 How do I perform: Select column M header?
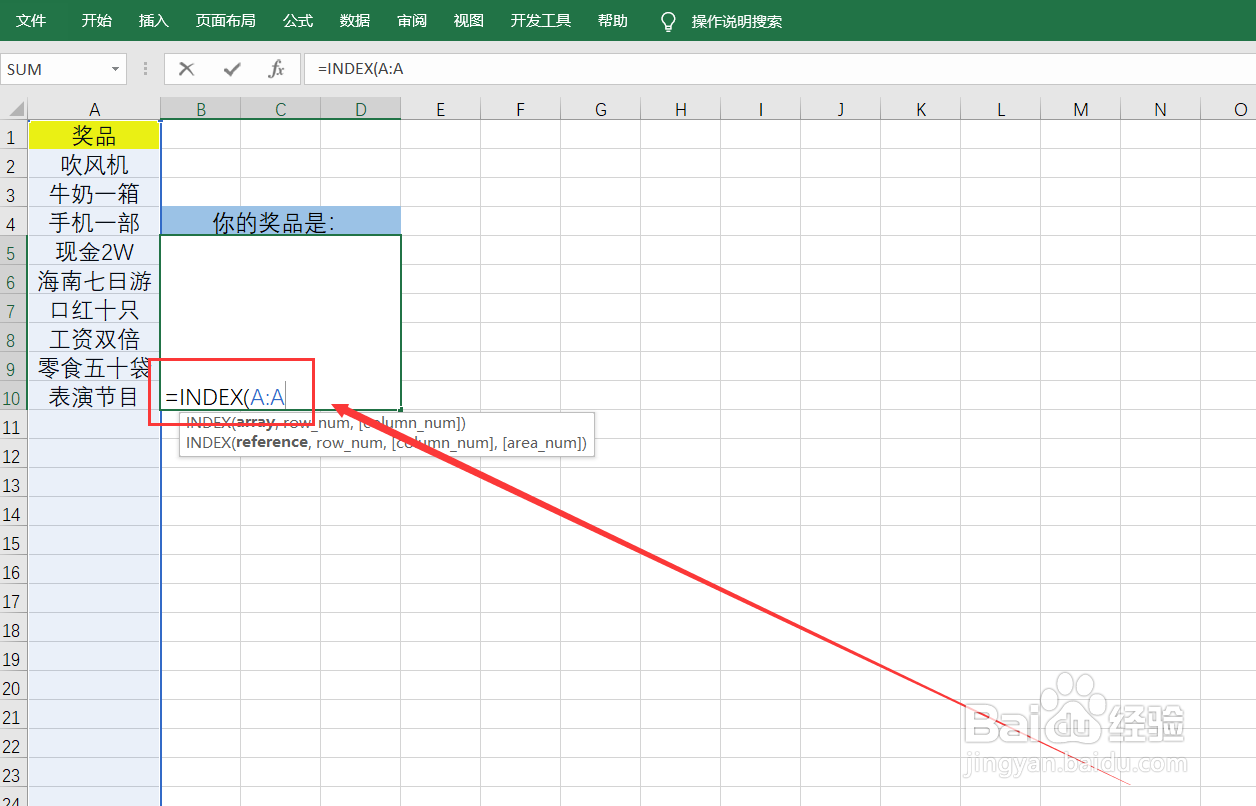(1081, 109)
